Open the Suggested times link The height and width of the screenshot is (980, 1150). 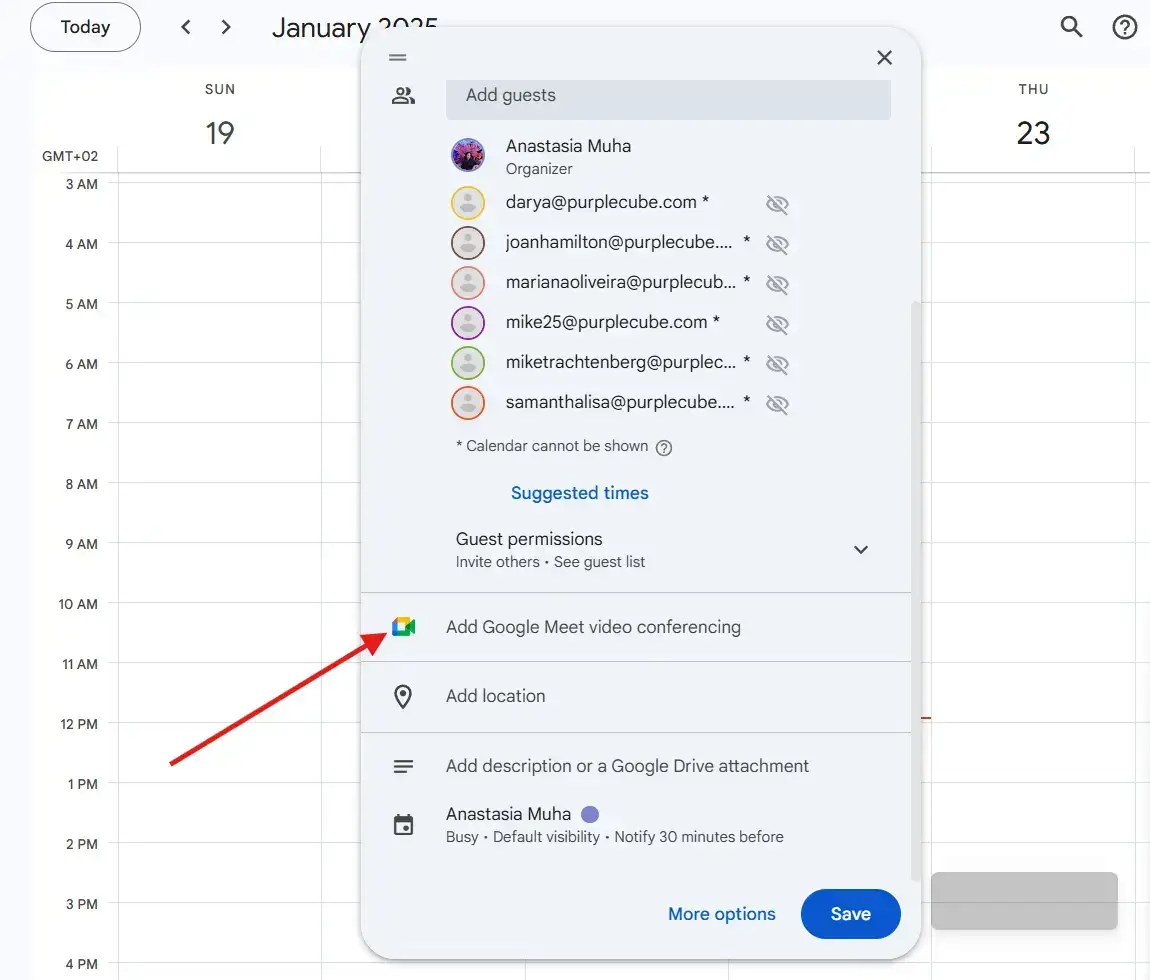579,493
